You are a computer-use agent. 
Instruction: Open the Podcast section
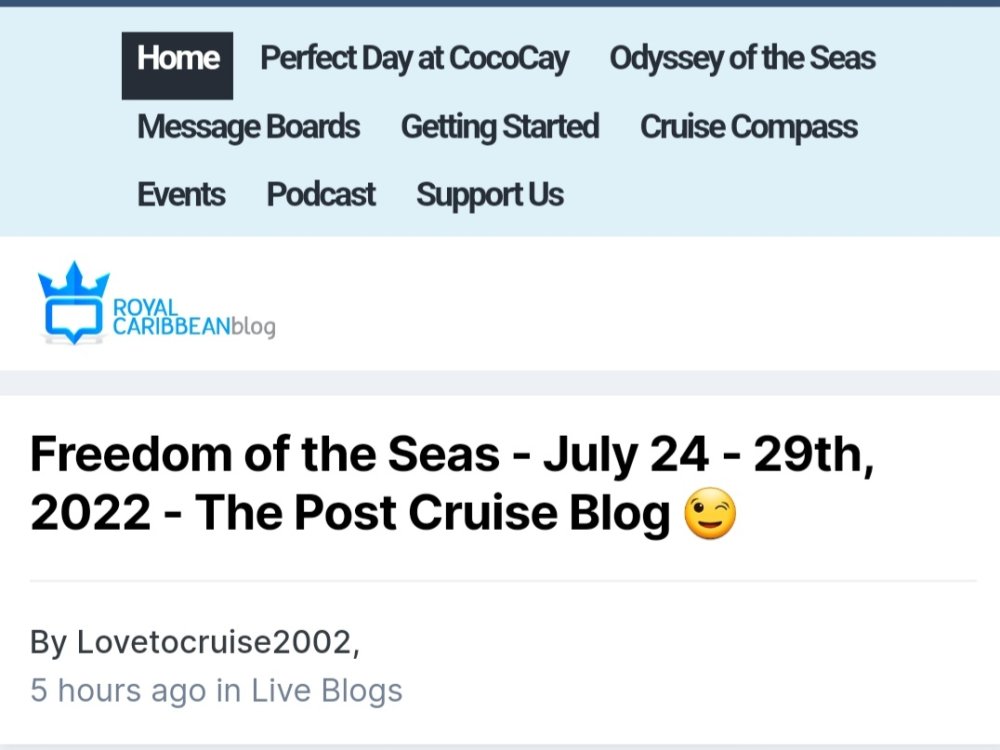(x=321, y=195)
